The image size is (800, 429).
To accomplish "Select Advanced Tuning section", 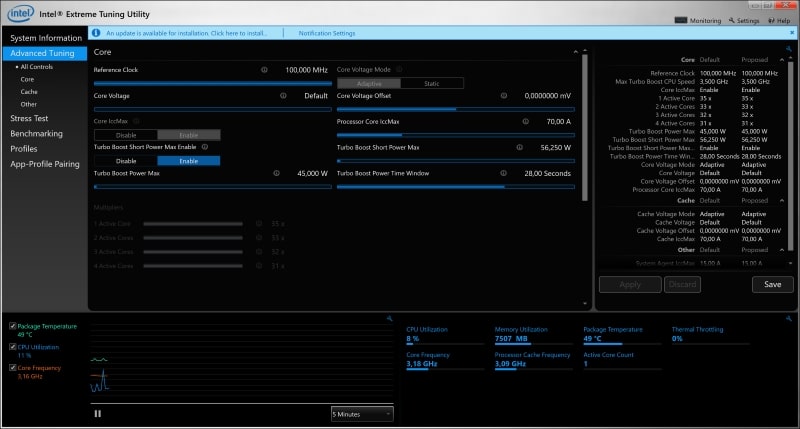I will coord(45,53).
